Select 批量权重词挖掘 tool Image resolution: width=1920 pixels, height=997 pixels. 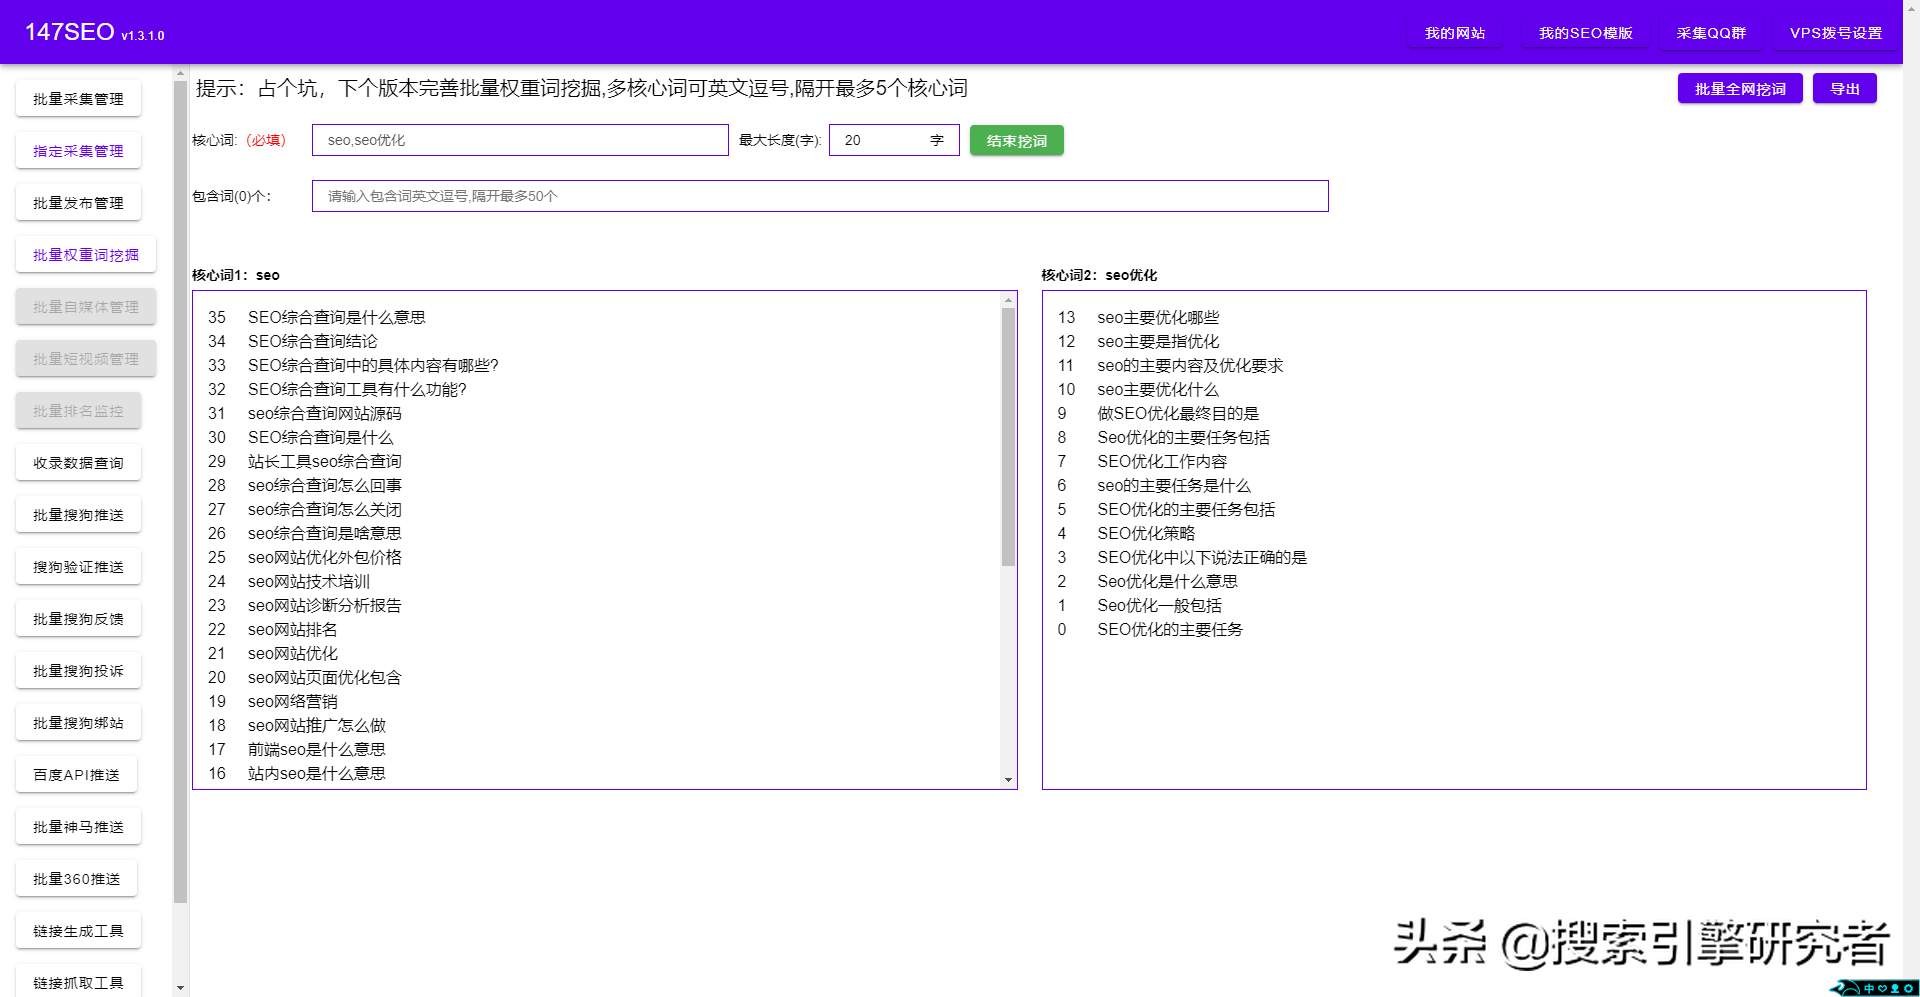pyautogui.click(x=84, y=254)
